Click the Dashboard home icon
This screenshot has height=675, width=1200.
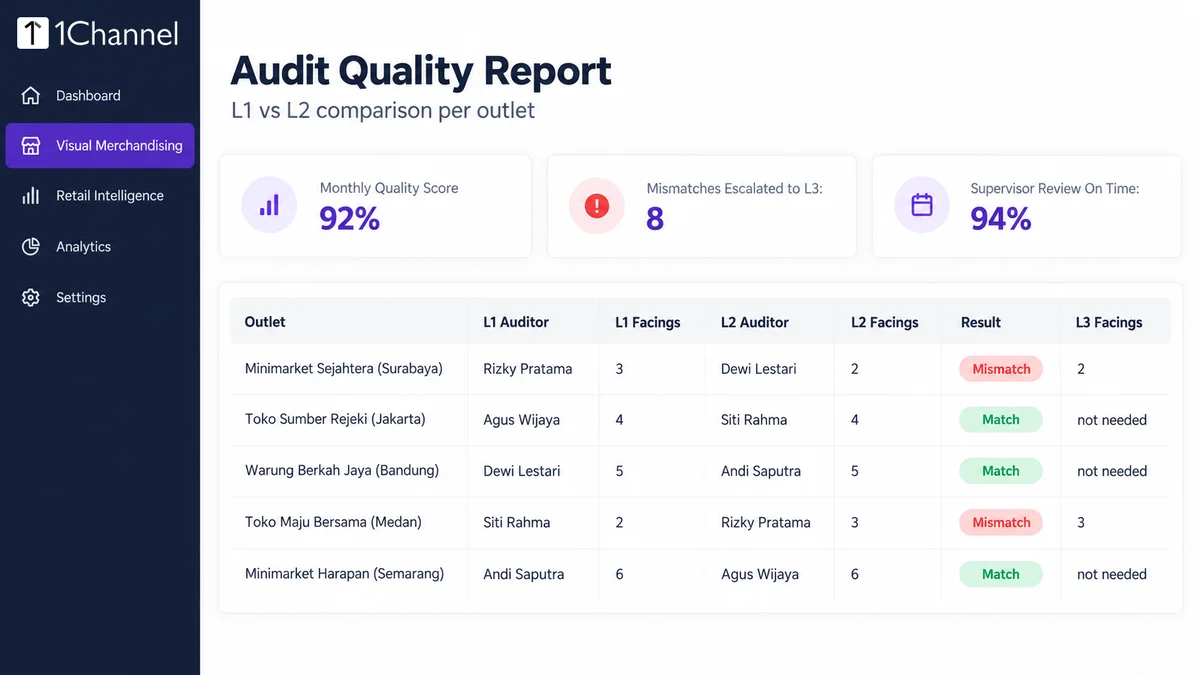pos(31,96)
